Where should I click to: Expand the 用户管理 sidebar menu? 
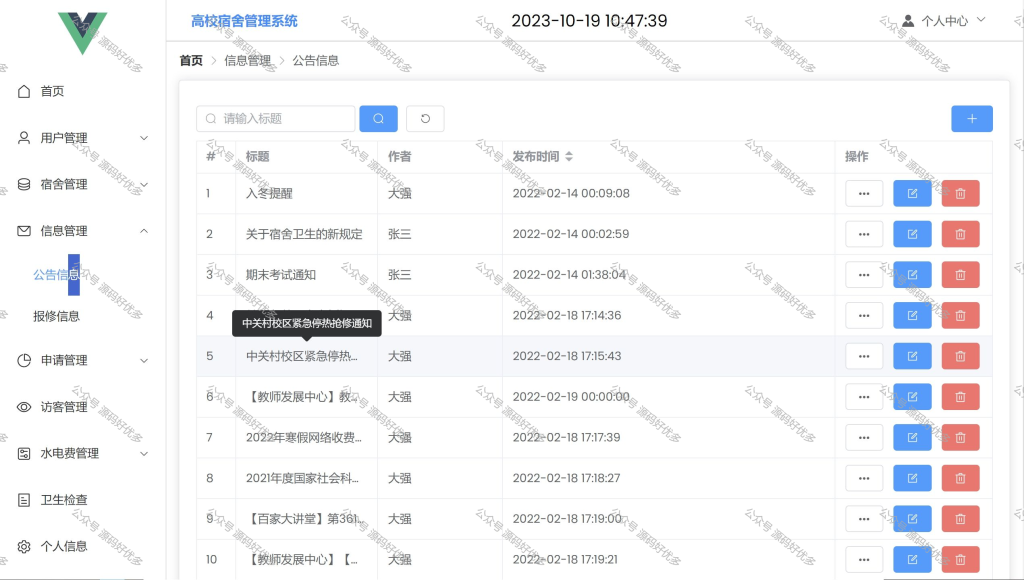pyautogui.click(x=82, y=138)
